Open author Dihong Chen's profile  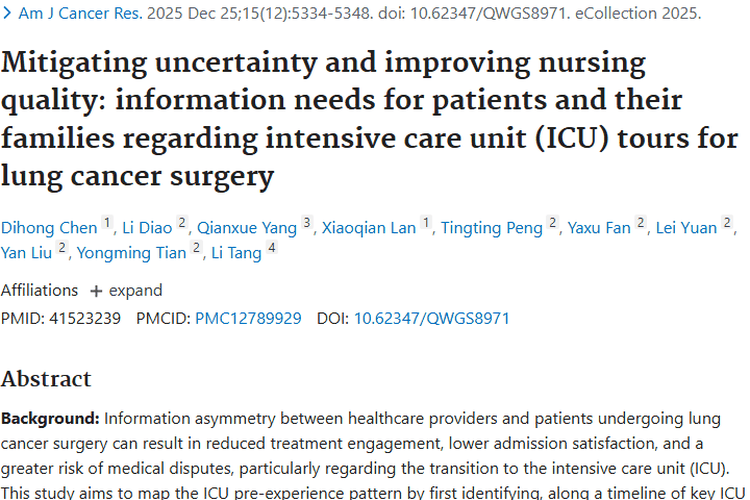click(49, 227)
